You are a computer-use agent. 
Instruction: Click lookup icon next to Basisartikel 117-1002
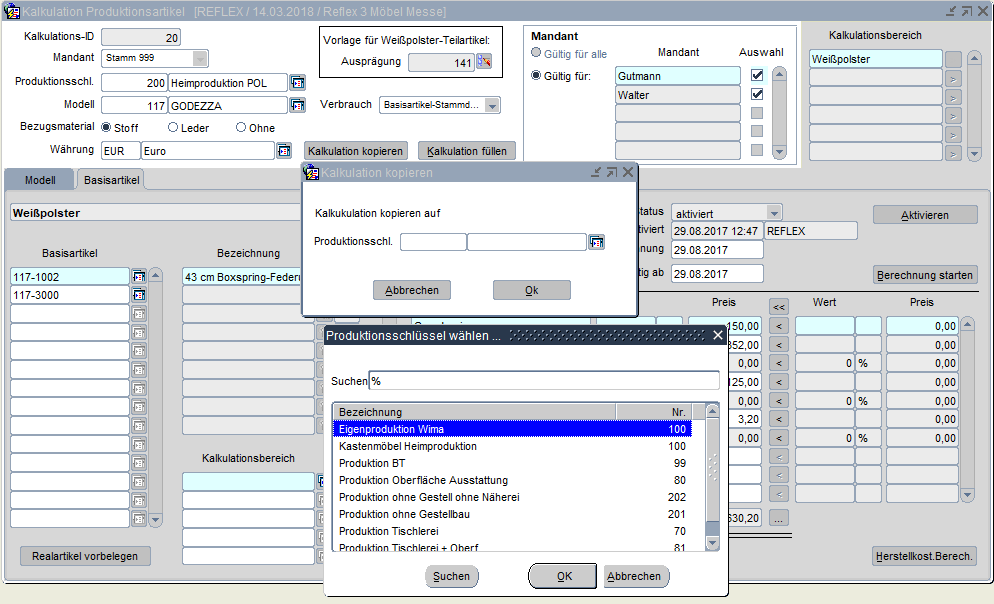(x=139, y=276)
